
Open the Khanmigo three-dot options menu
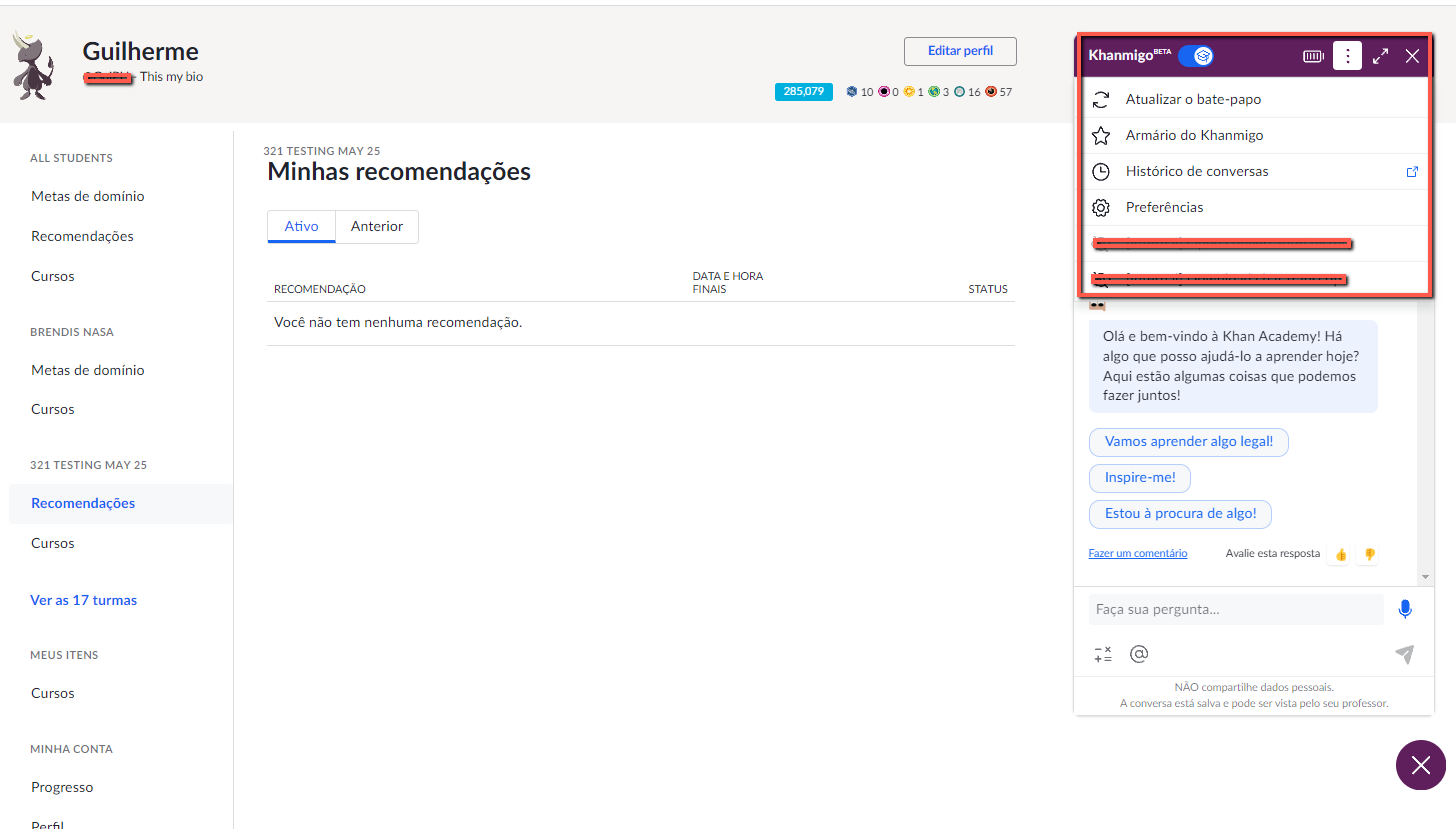(1347, 56)
